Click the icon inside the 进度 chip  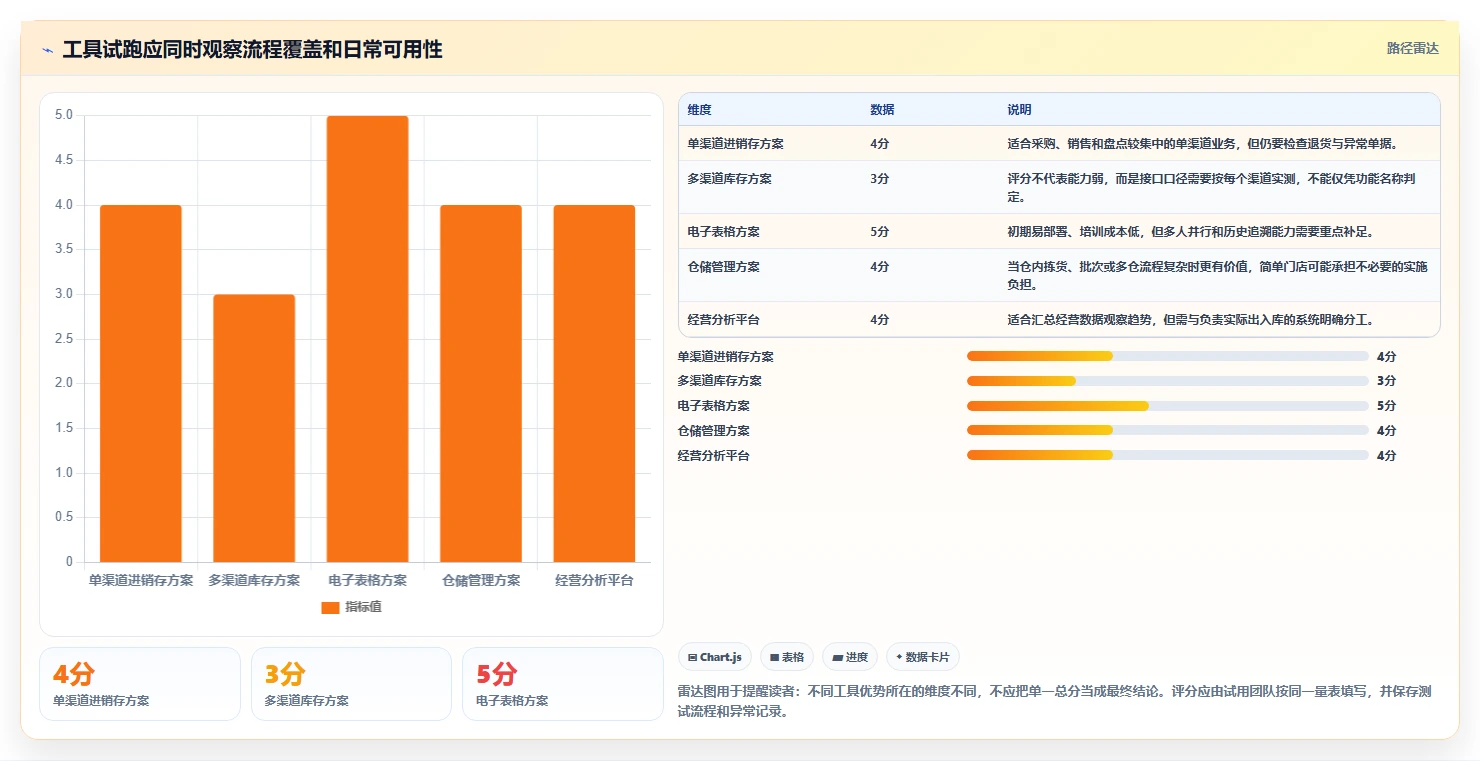pos(837,657)
